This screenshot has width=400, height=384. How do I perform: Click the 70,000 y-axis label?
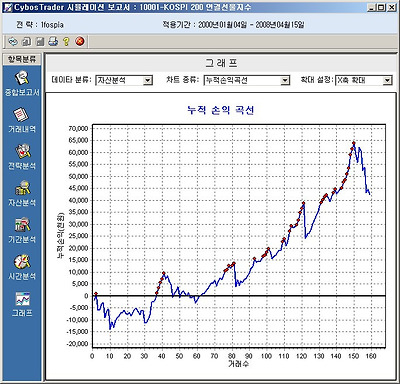tap(79, 129)
